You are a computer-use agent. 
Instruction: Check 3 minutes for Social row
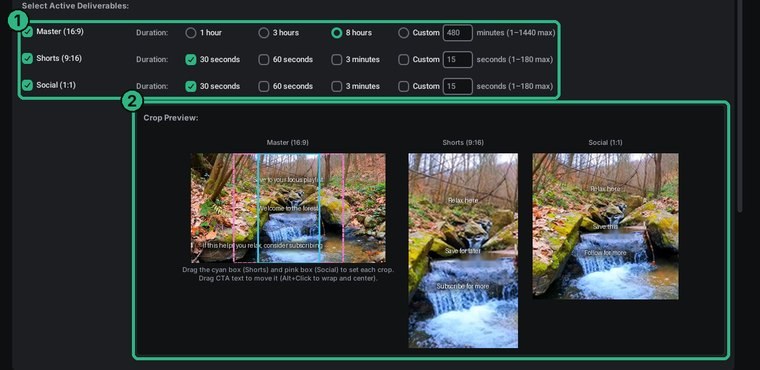[x=336, y=86]
